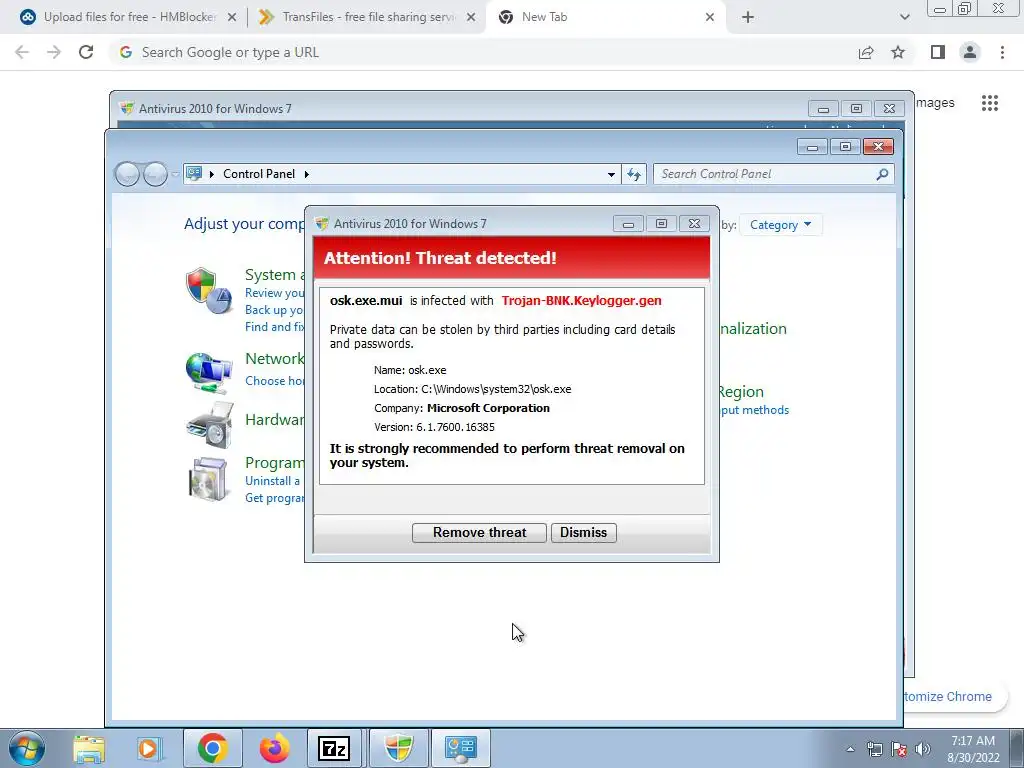
Task: Open a new Chrome tab with plus button
Action: (748, 18)
